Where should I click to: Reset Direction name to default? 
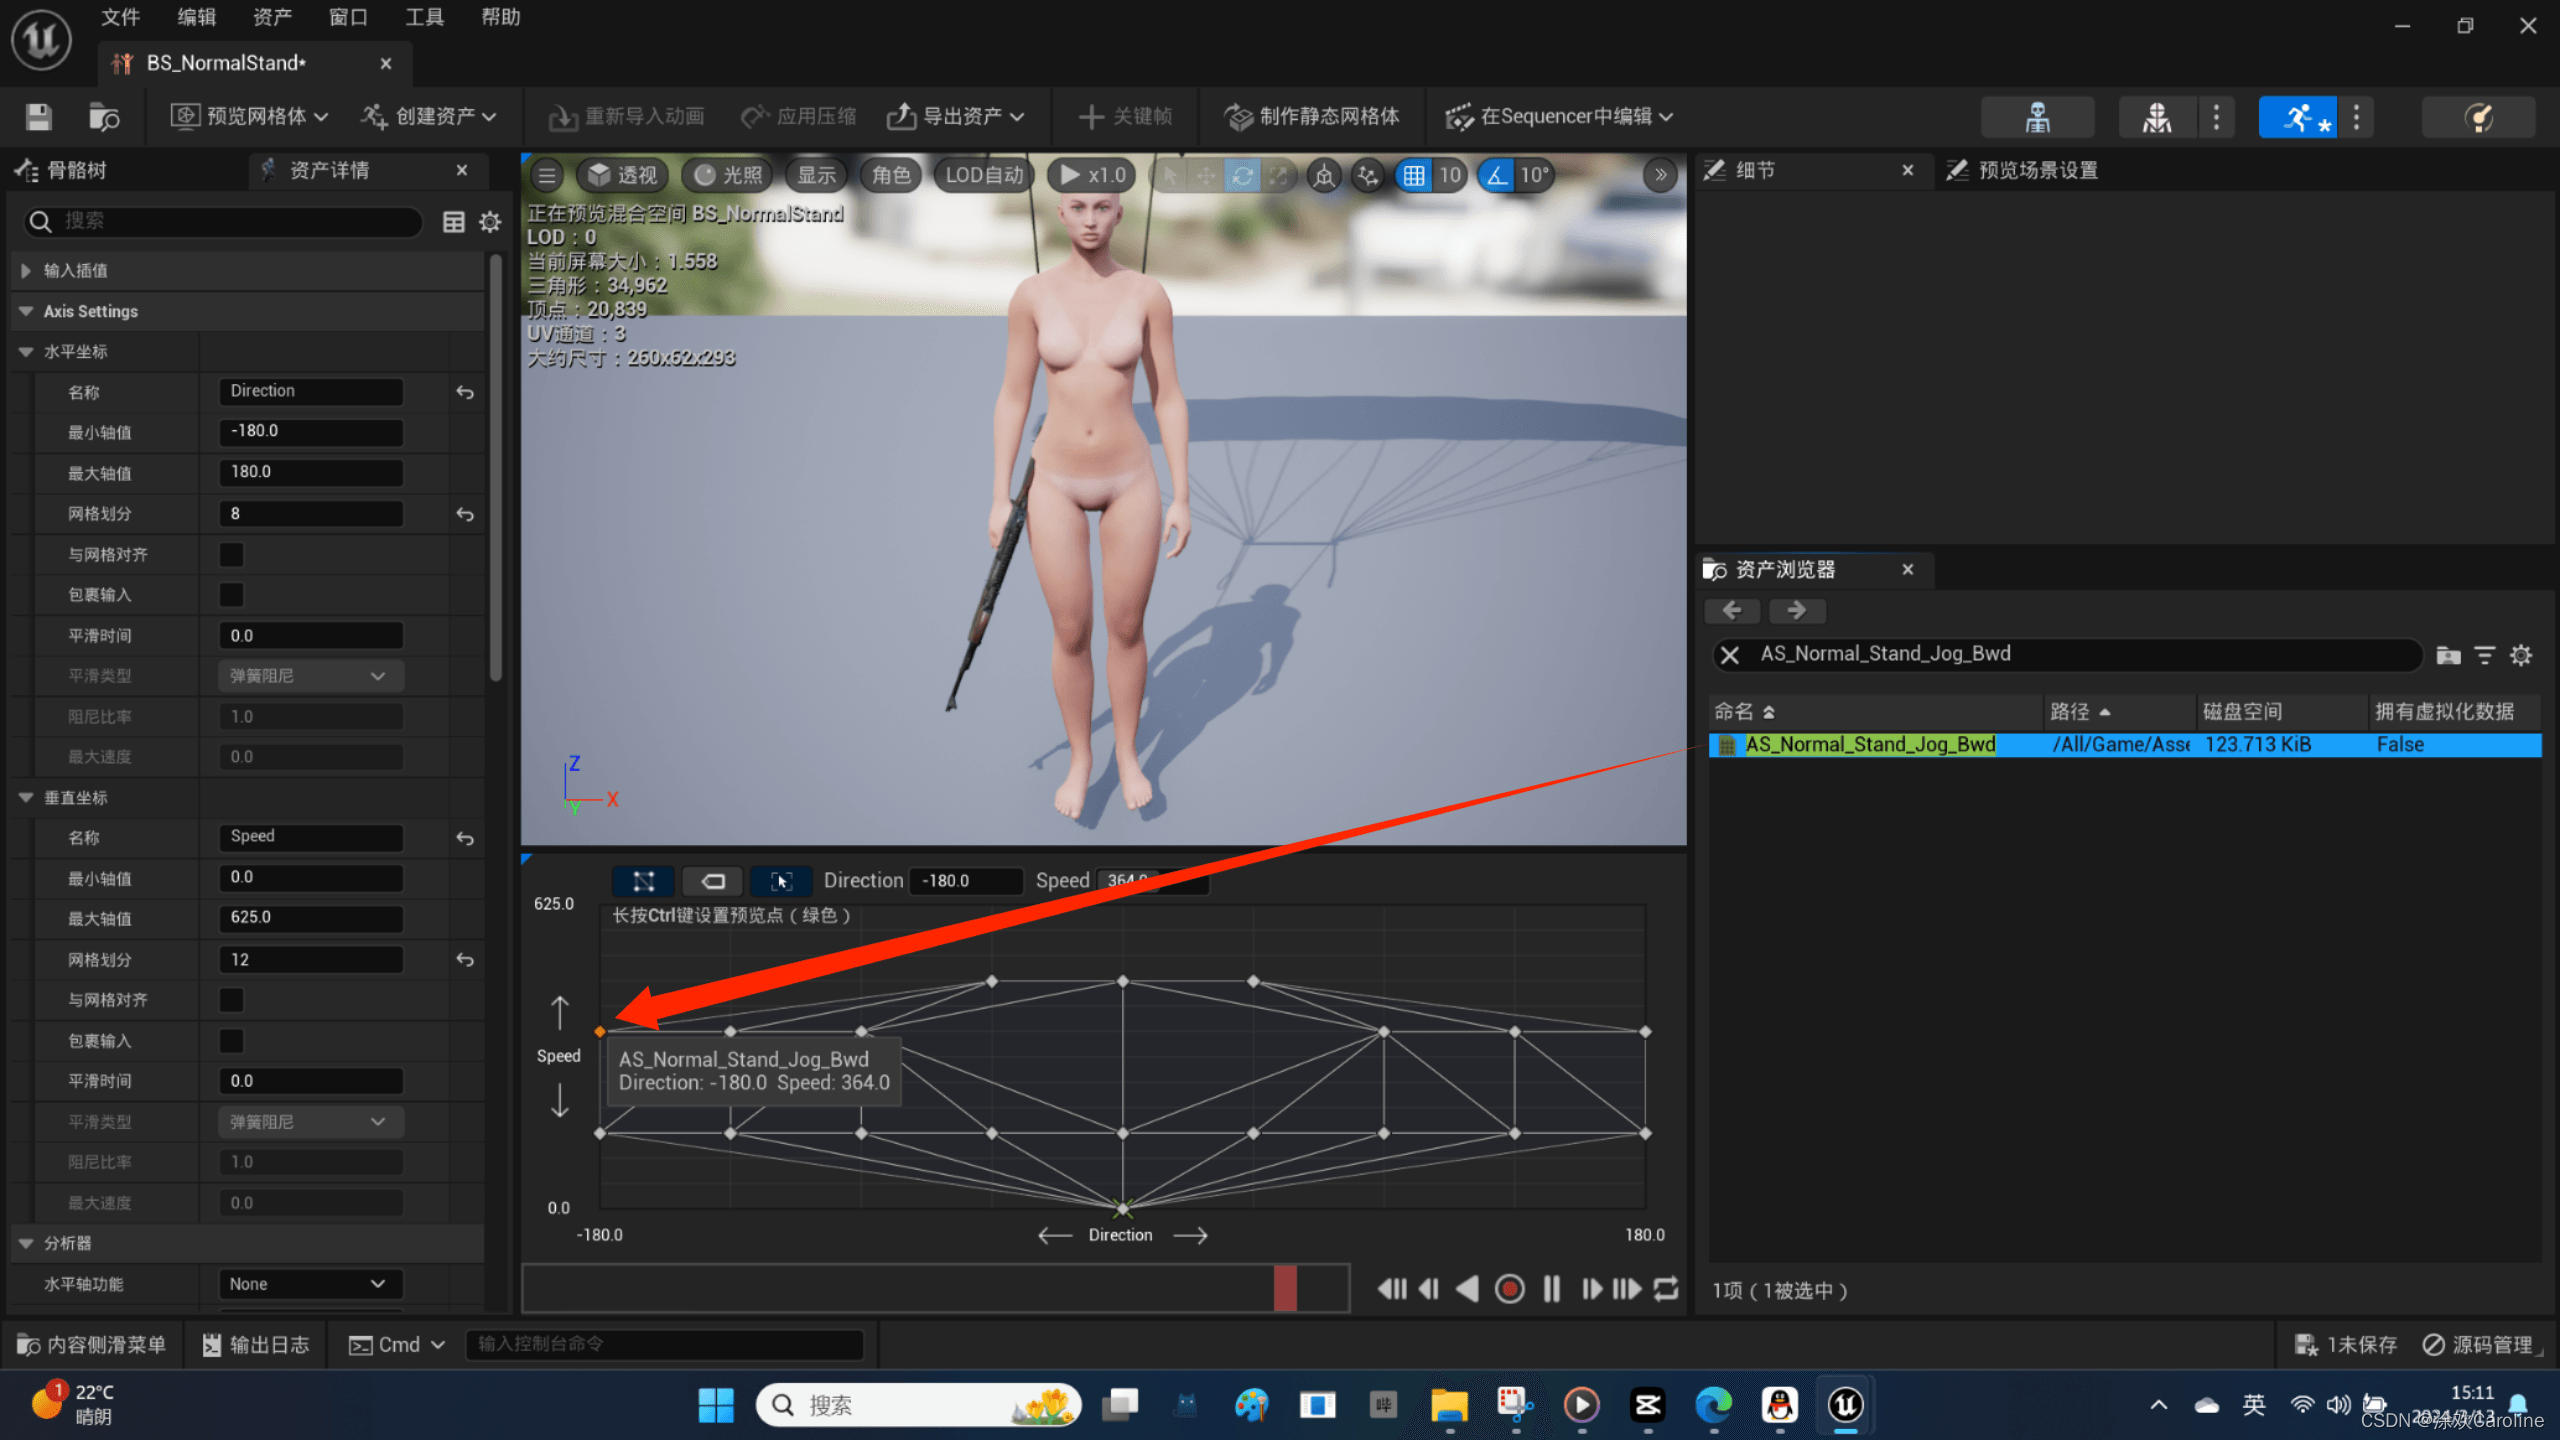coord(465,392)
